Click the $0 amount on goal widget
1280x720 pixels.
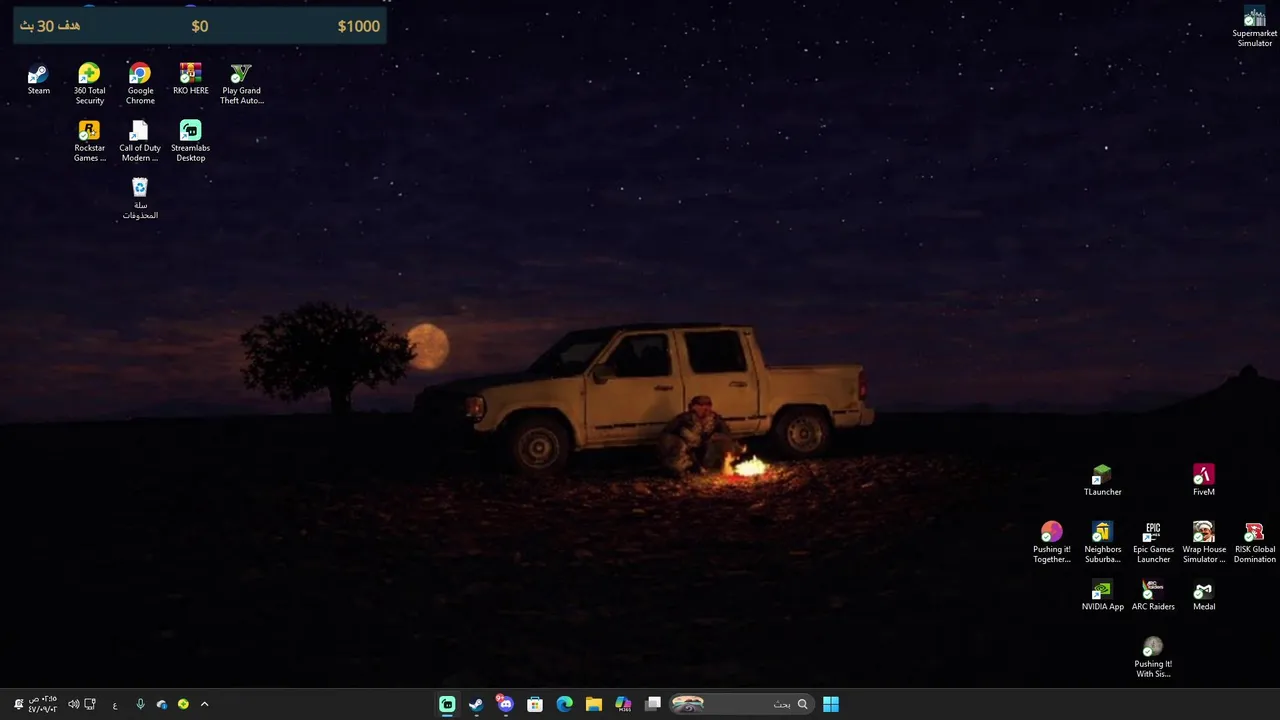point(200,26)
